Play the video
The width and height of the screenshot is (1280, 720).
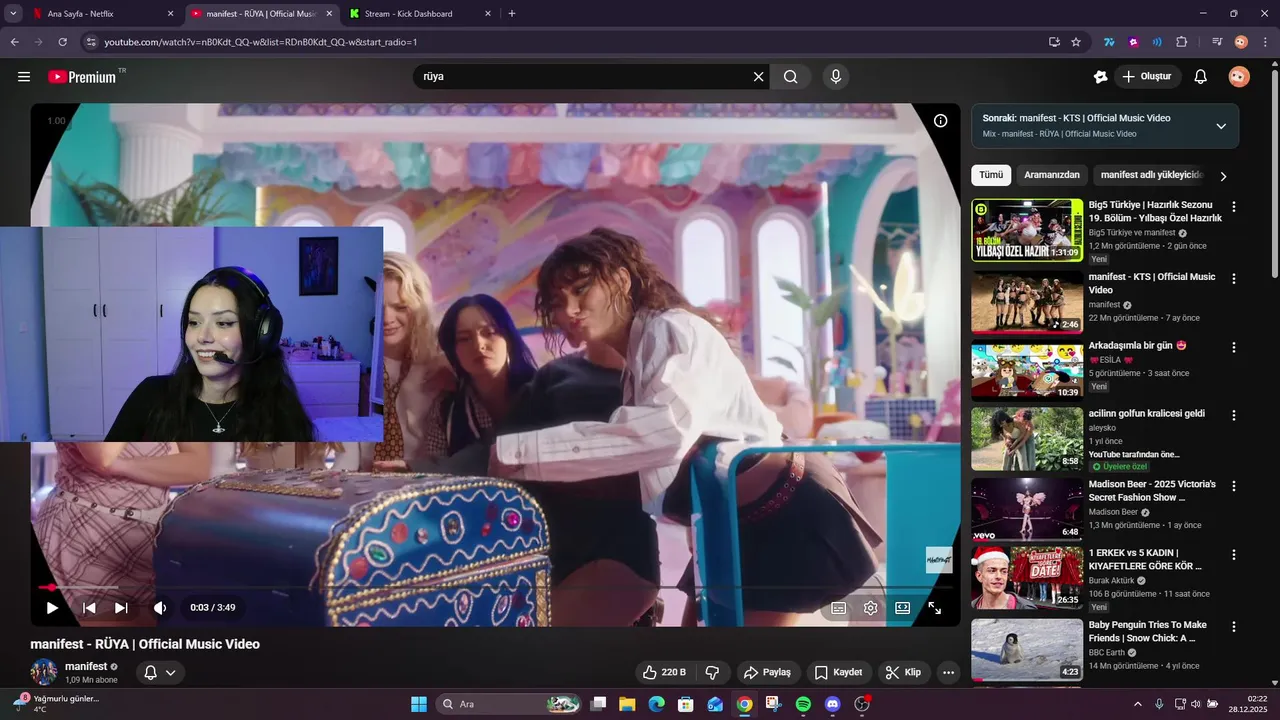52,608
